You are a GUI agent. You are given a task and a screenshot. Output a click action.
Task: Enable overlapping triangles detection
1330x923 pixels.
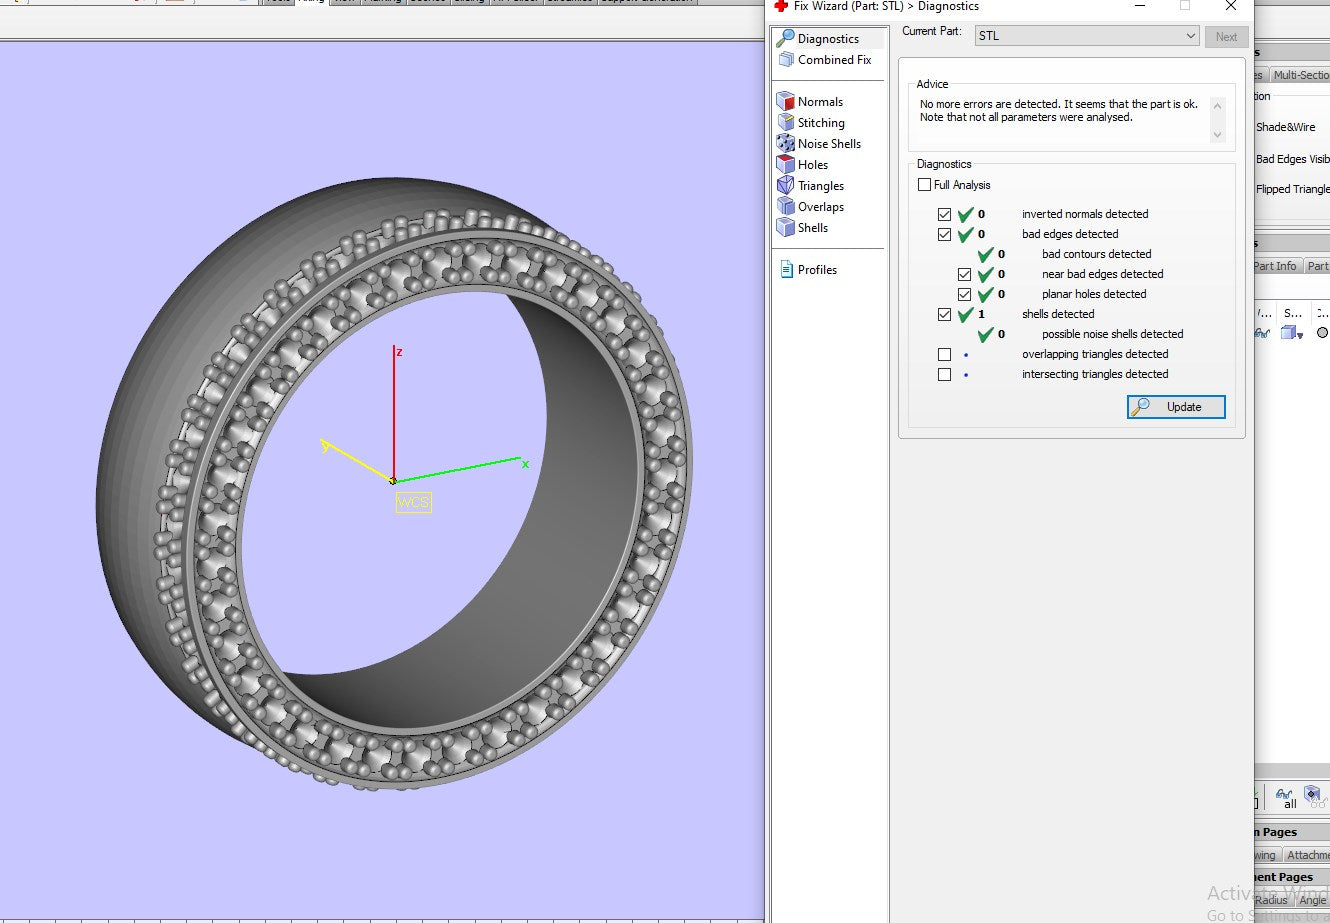point(944,354)
